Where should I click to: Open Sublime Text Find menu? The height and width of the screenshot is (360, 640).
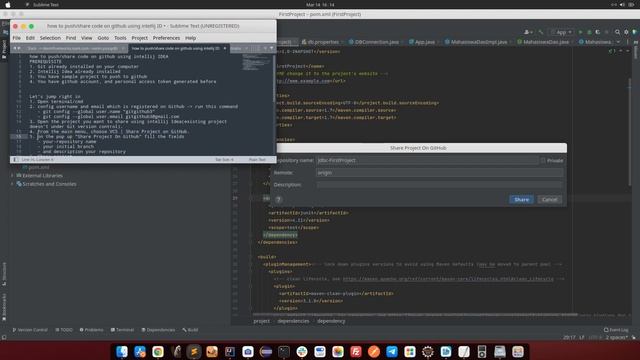[71, 38]
